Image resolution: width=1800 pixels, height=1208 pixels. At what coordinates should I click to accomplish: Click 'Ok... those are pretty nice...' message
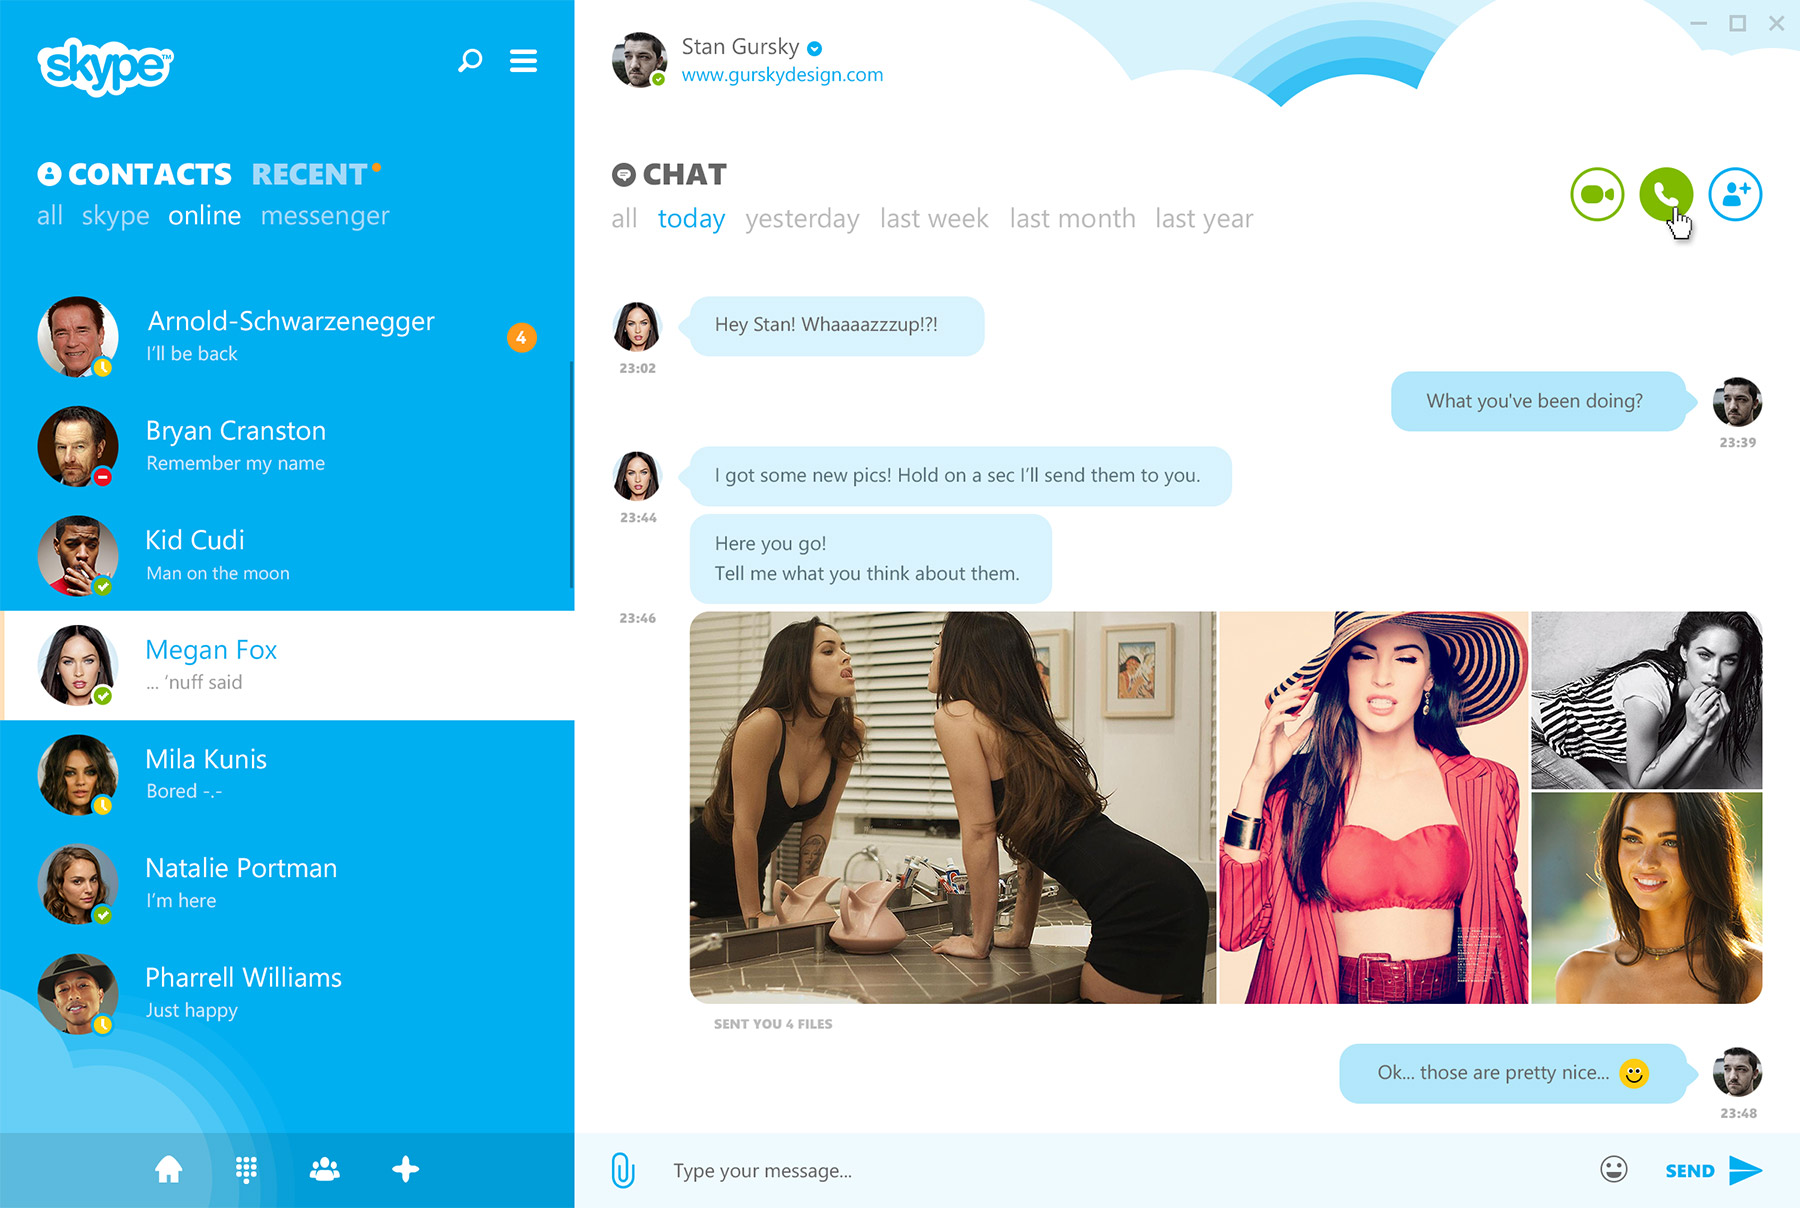click(x=1517, y=1073)
